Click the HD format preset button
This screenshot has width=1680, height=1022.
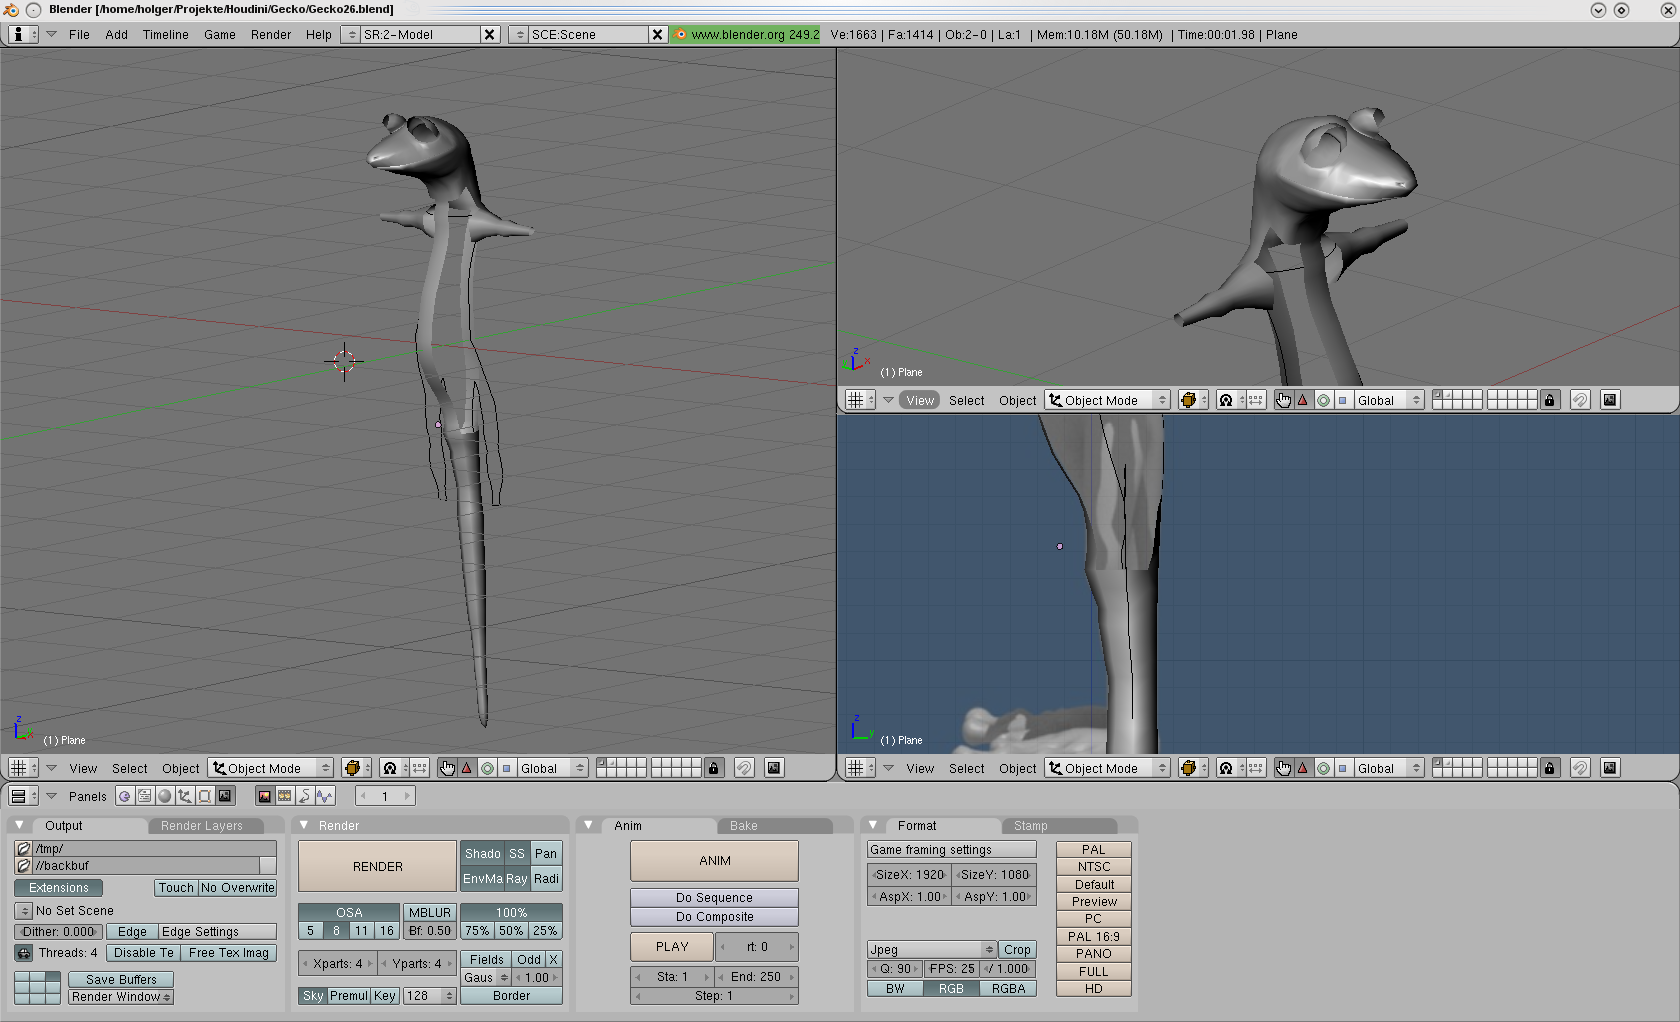click(1093, 989)
